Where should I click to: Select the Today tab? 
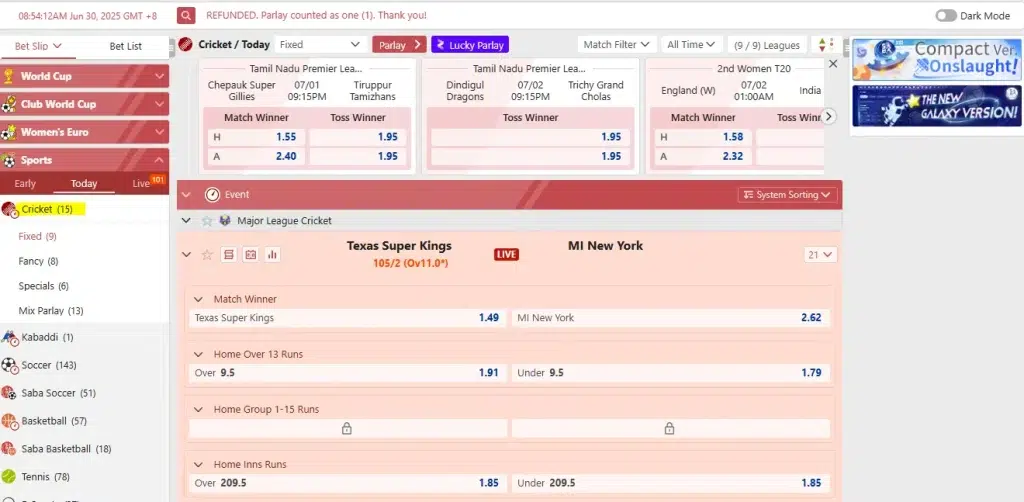click(x=84, y=183)
